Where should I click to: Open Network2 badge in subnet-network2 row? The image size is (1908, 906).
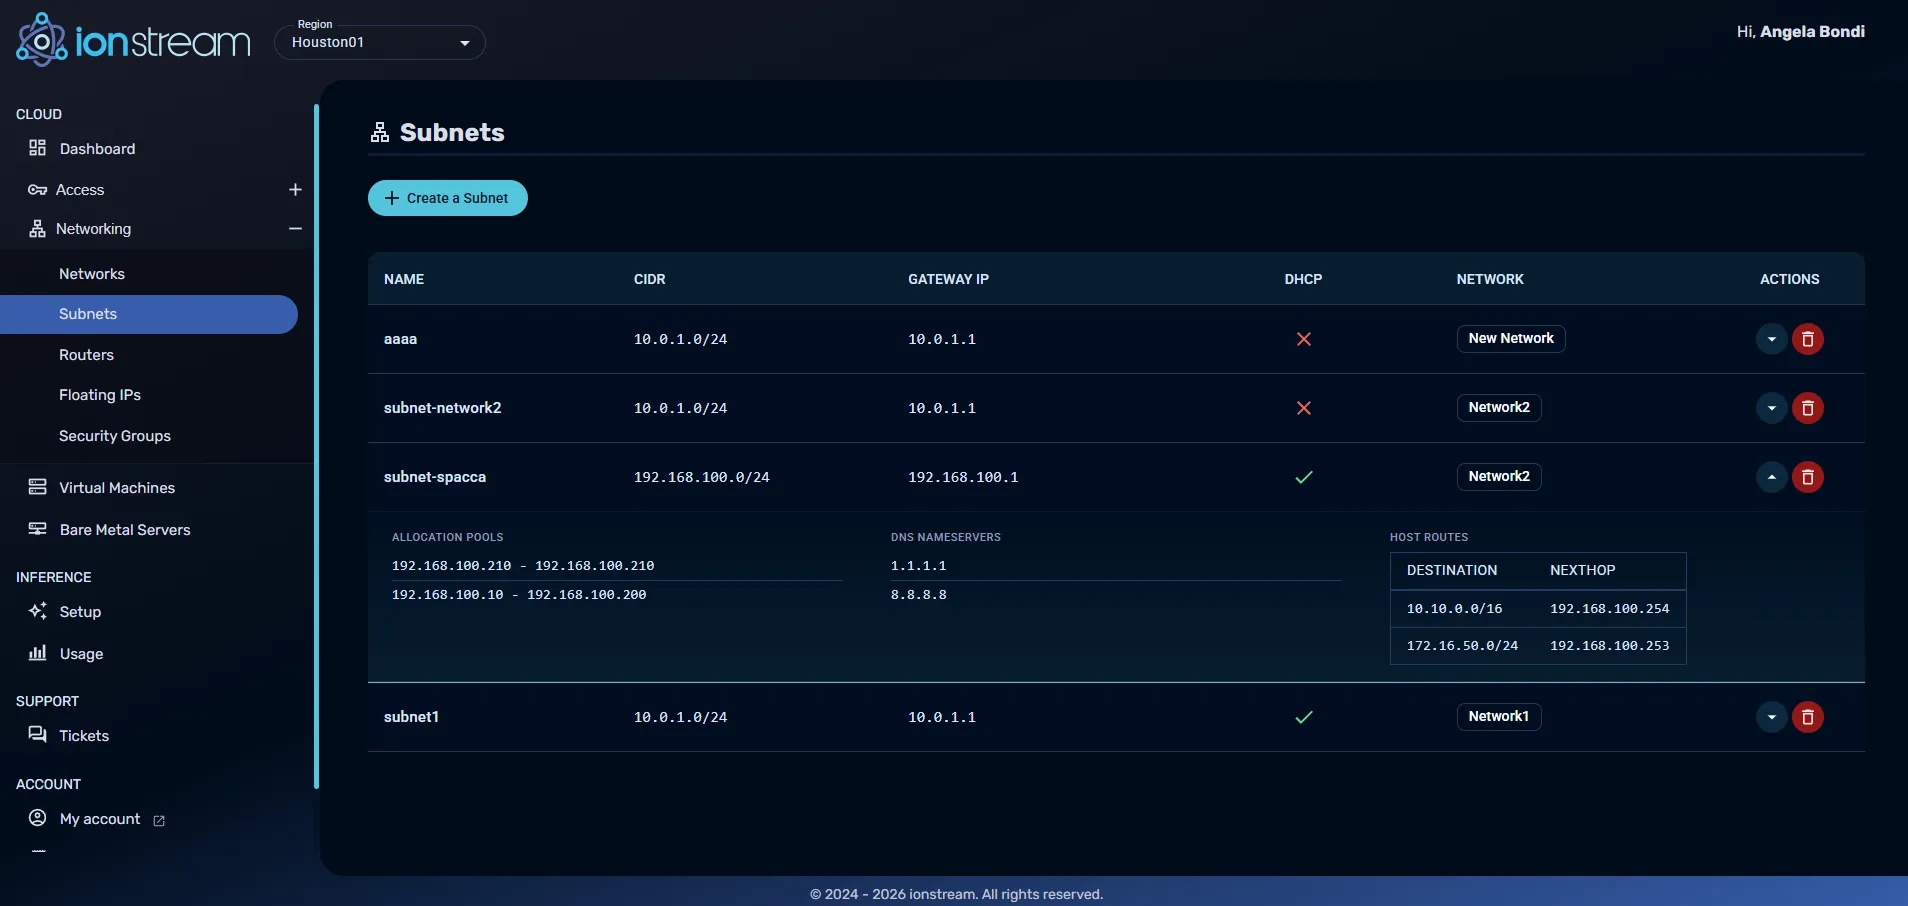[1499, 408]
